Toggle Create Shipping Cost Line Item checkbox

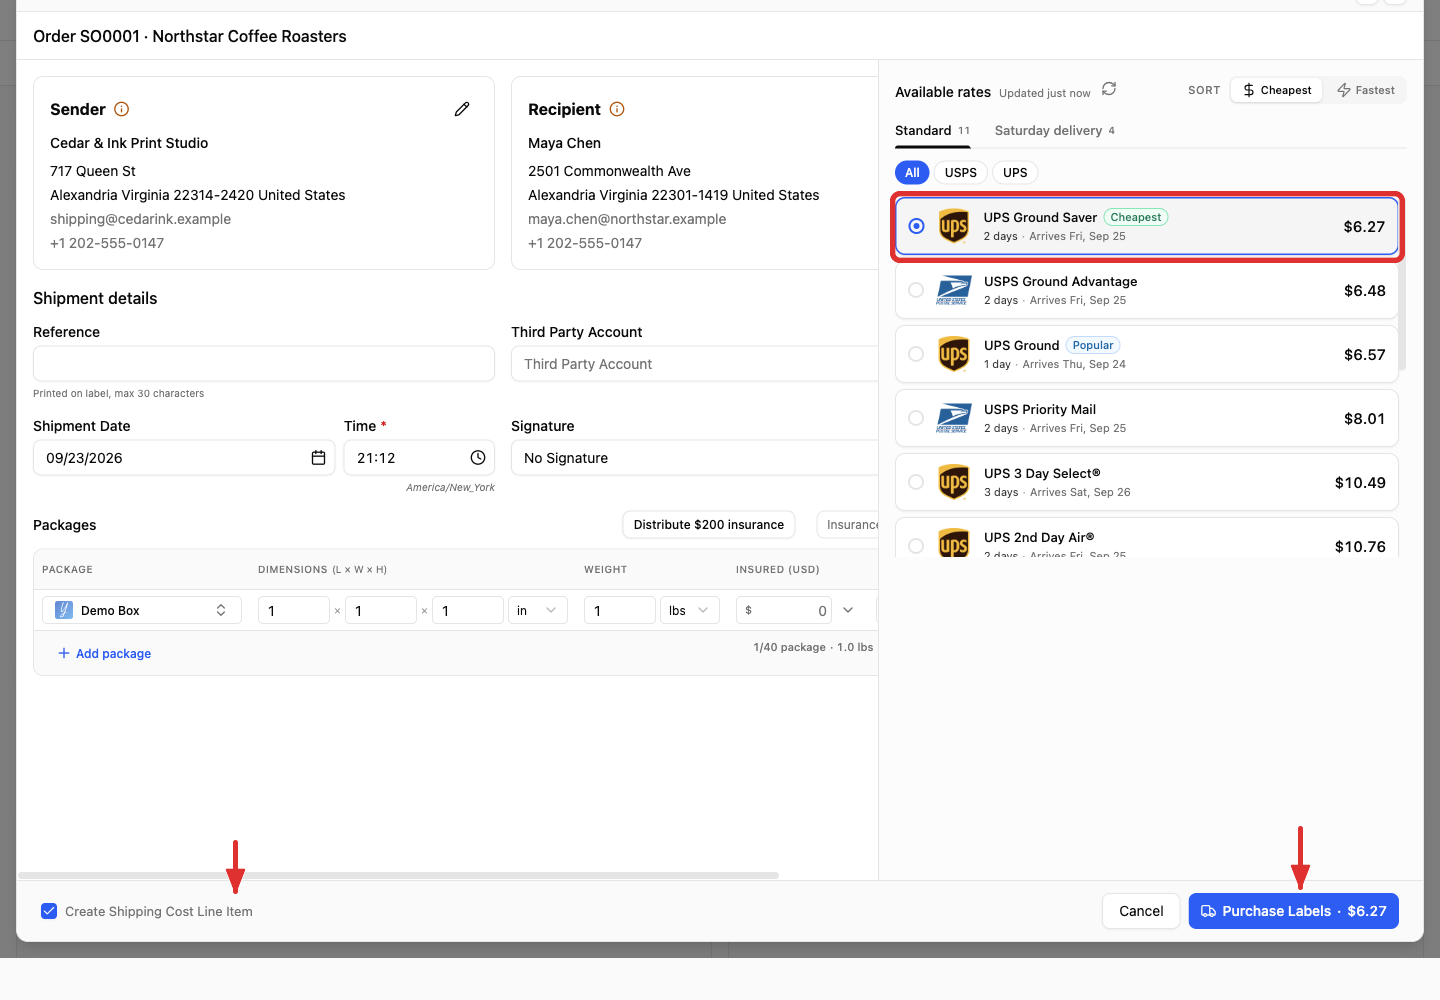pos(49,911)
